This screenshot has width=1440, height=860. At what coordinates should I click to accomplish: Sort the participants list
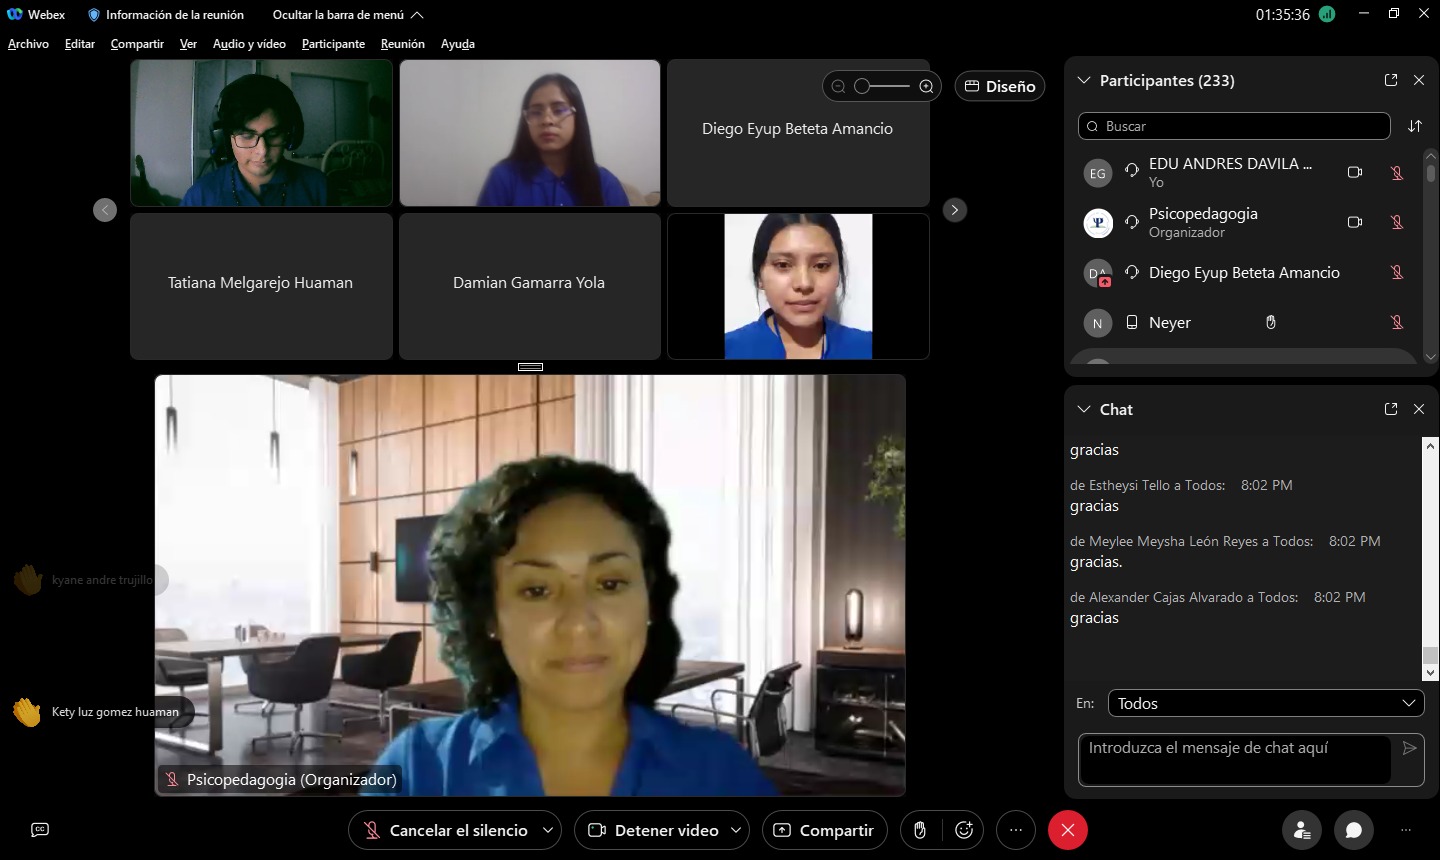pyautogui.click(x=1414, y=126)
